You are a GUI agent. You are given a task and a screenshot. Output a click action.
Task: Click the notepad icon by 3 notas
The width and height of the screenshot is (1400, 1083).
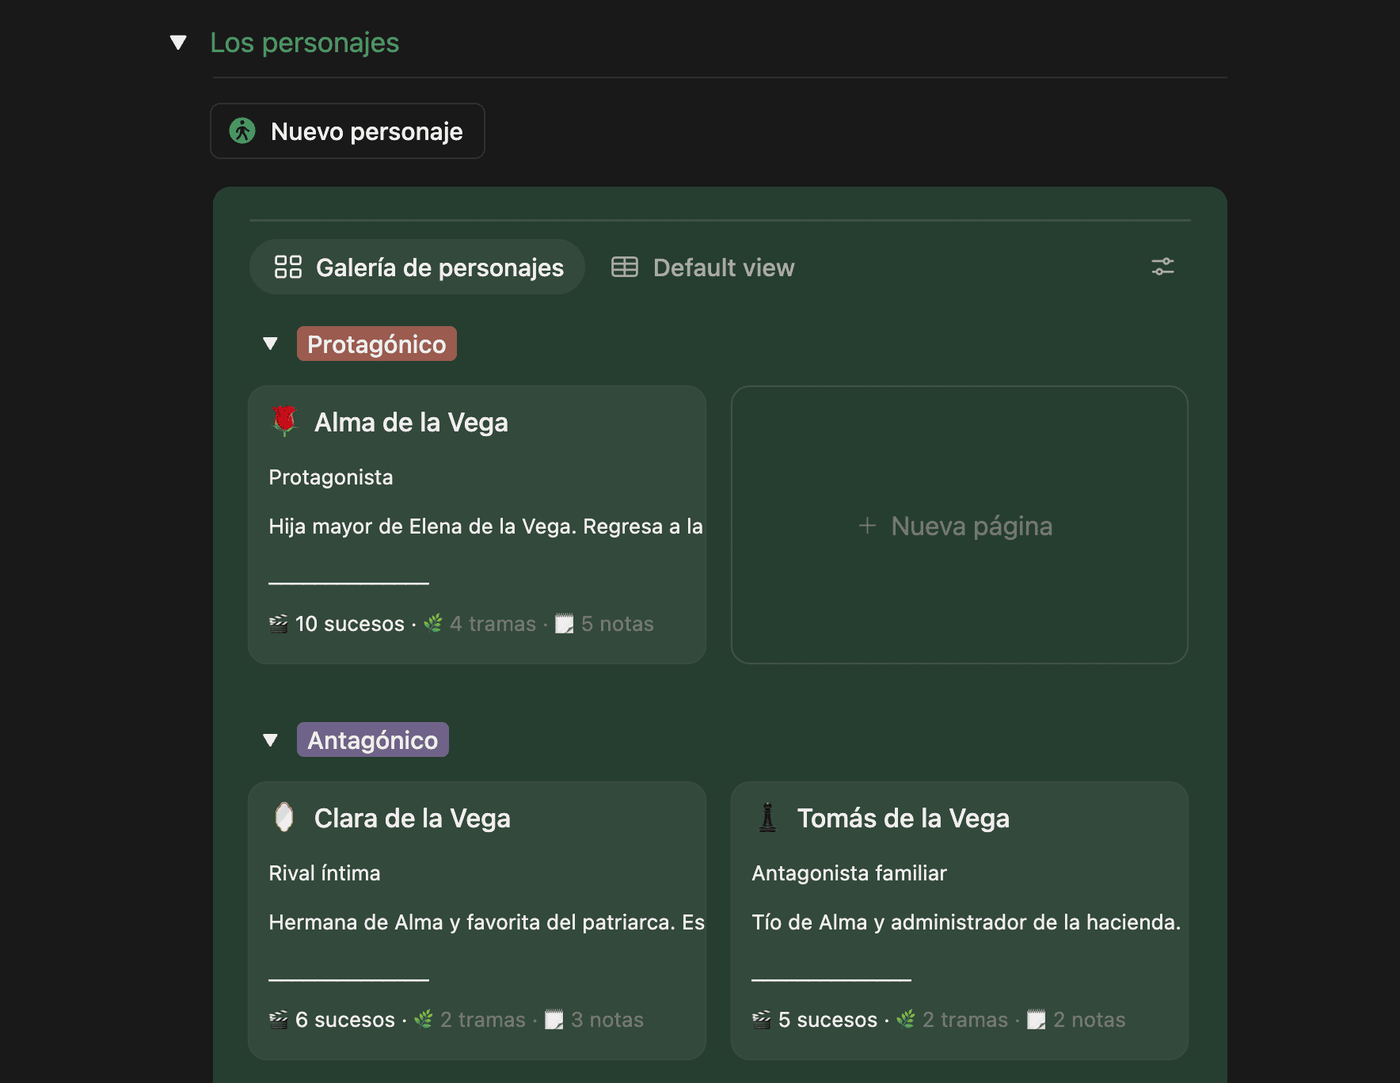pos(554,1020)
